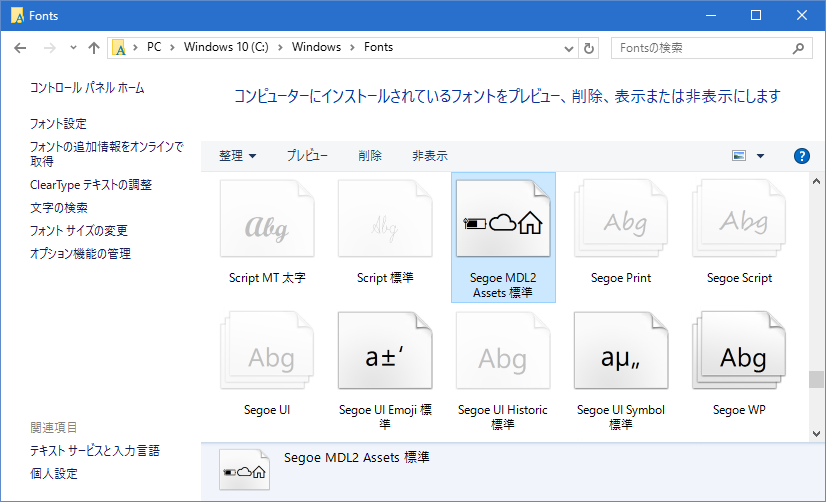This screenshot has width=826, height=502.
Task: Click the search magnifier icon
Action: 798,48
